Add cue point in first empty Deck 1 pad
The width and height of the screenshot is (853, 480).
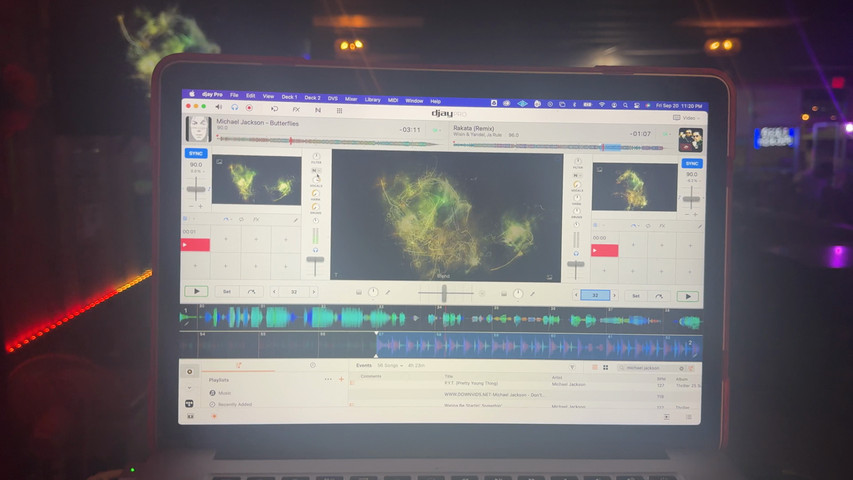tap(225, 239)
